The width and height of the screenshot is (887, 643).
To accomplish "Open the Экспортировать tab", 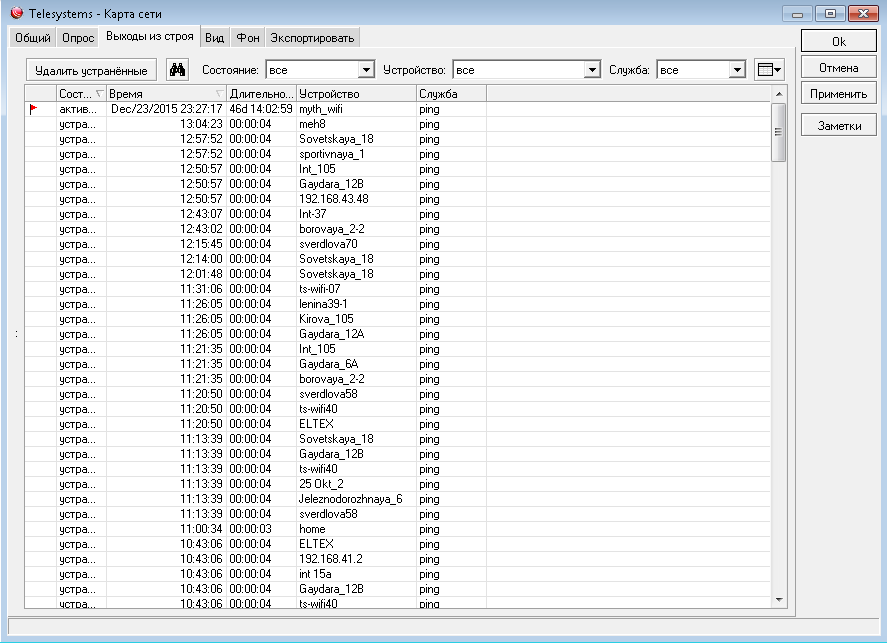I will click(312, 38).
